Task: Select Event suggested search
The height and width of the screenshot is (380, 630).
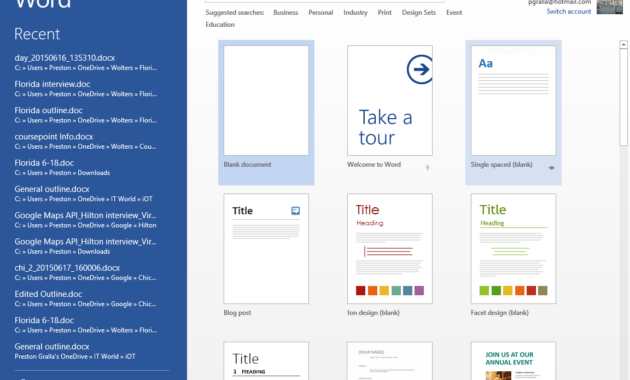Action: click(454, 12)
